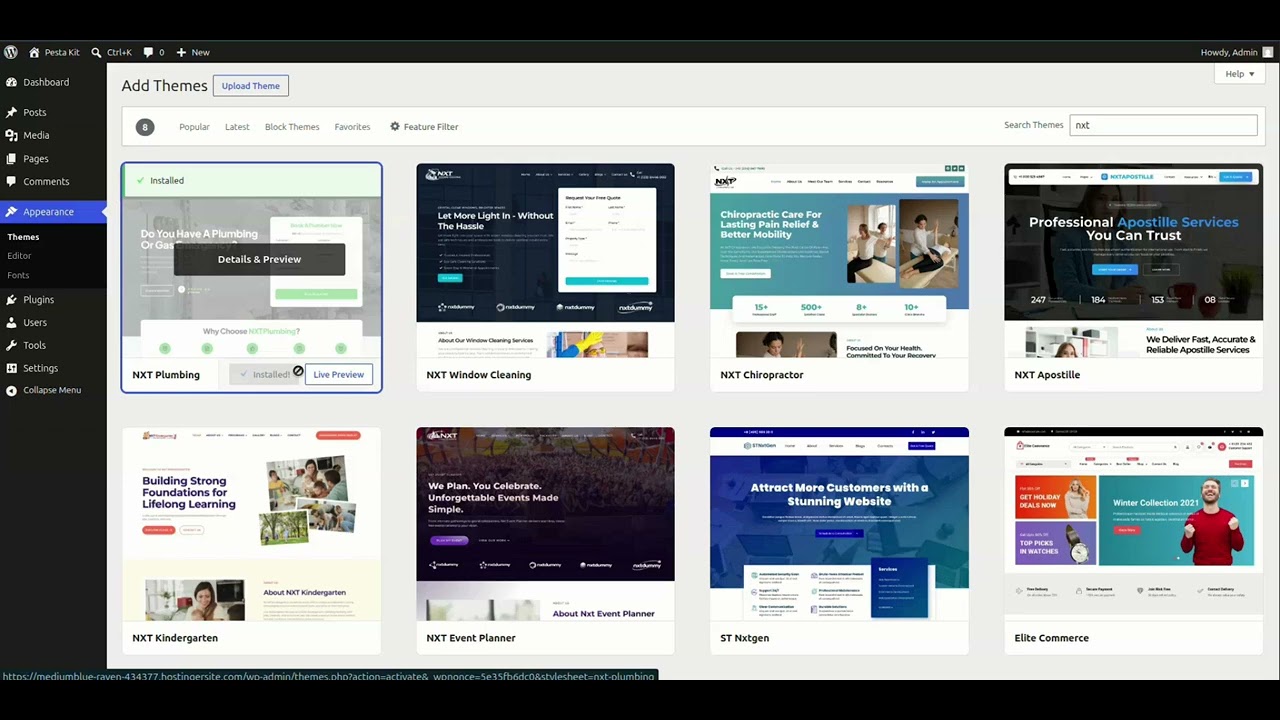Click the Details & Preview overlay button
The width and height of the screenshot is (1280, 720).
(259, 259)
